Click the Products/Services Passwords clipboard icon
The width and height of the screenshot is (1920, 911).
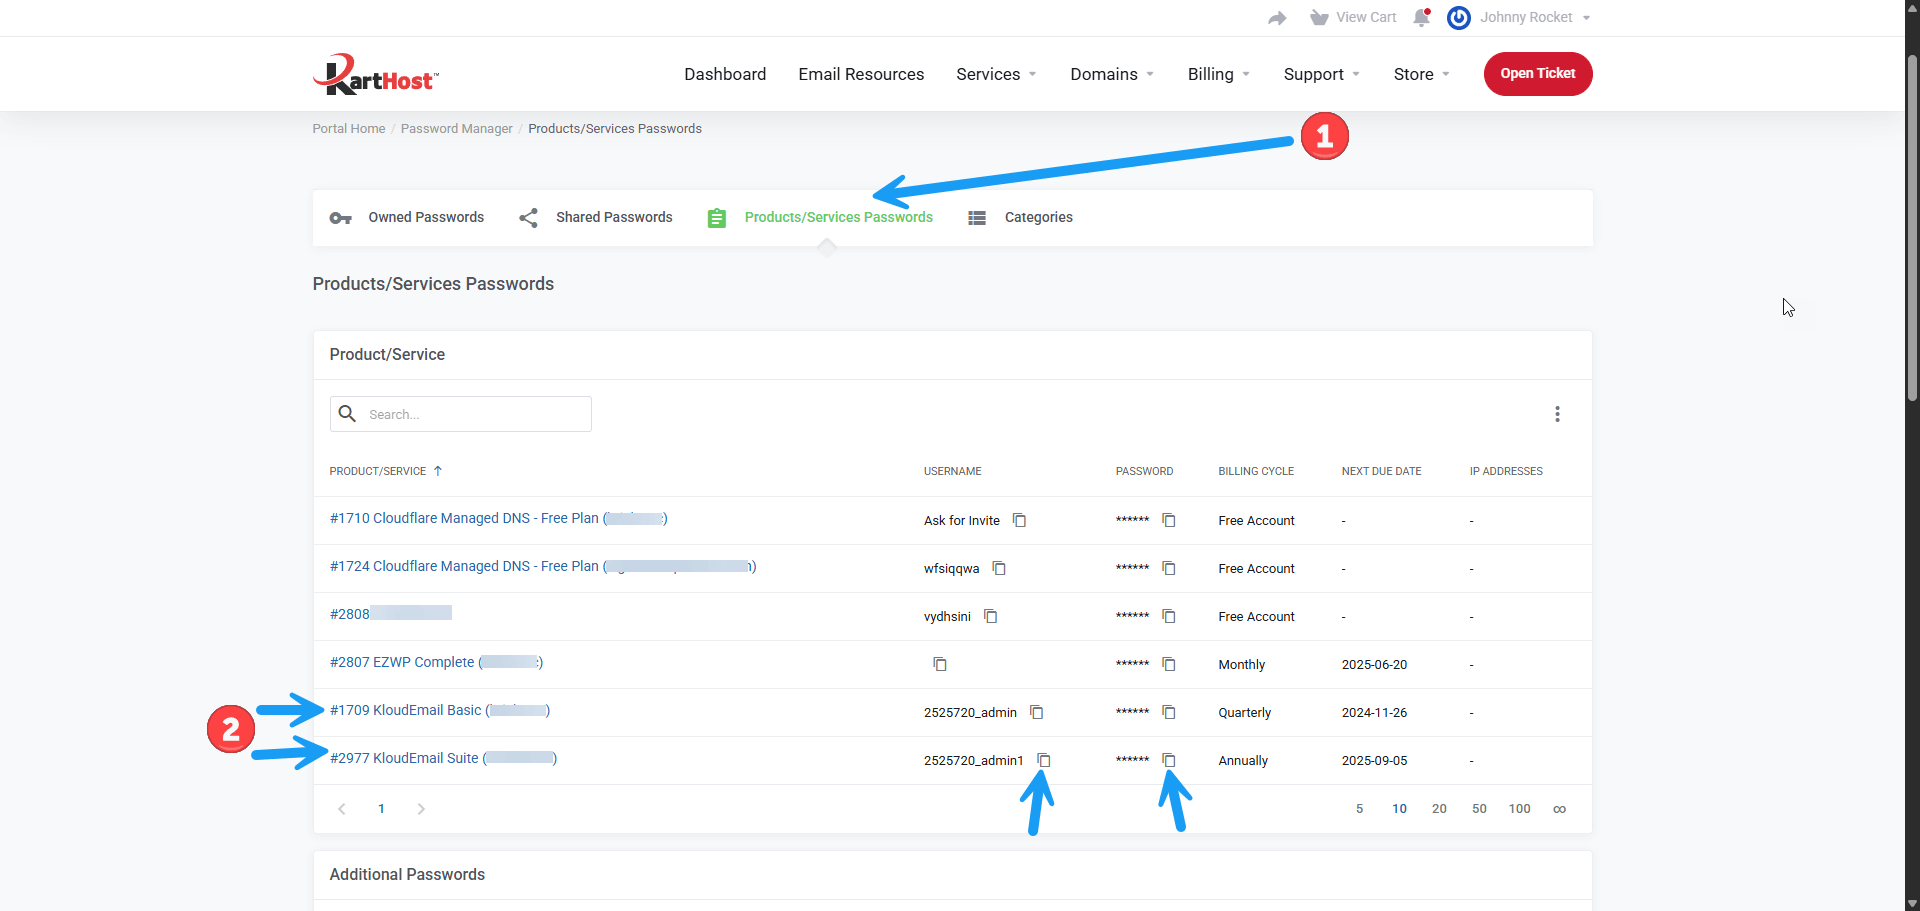coord(717,218)
